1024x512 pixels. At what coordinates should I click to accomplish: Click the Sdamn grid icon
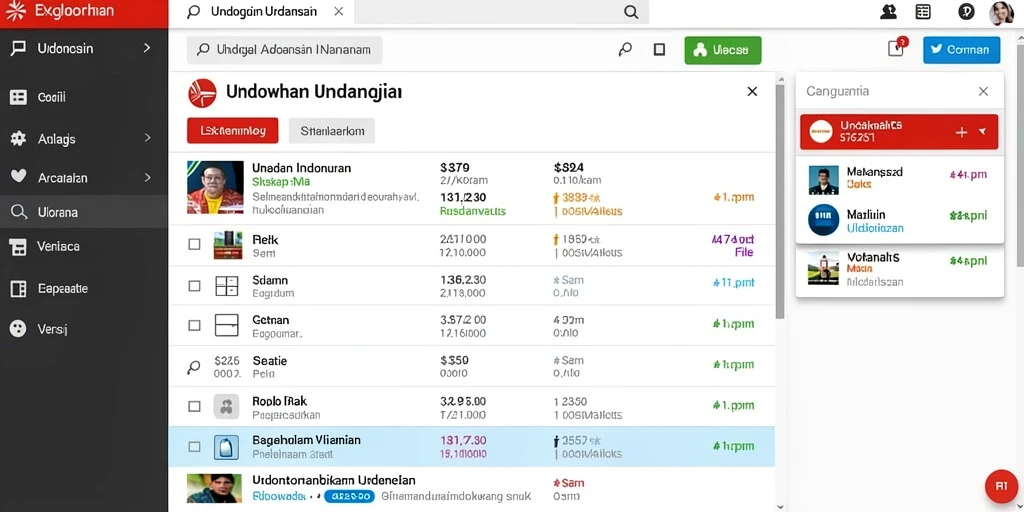[227, 286]
